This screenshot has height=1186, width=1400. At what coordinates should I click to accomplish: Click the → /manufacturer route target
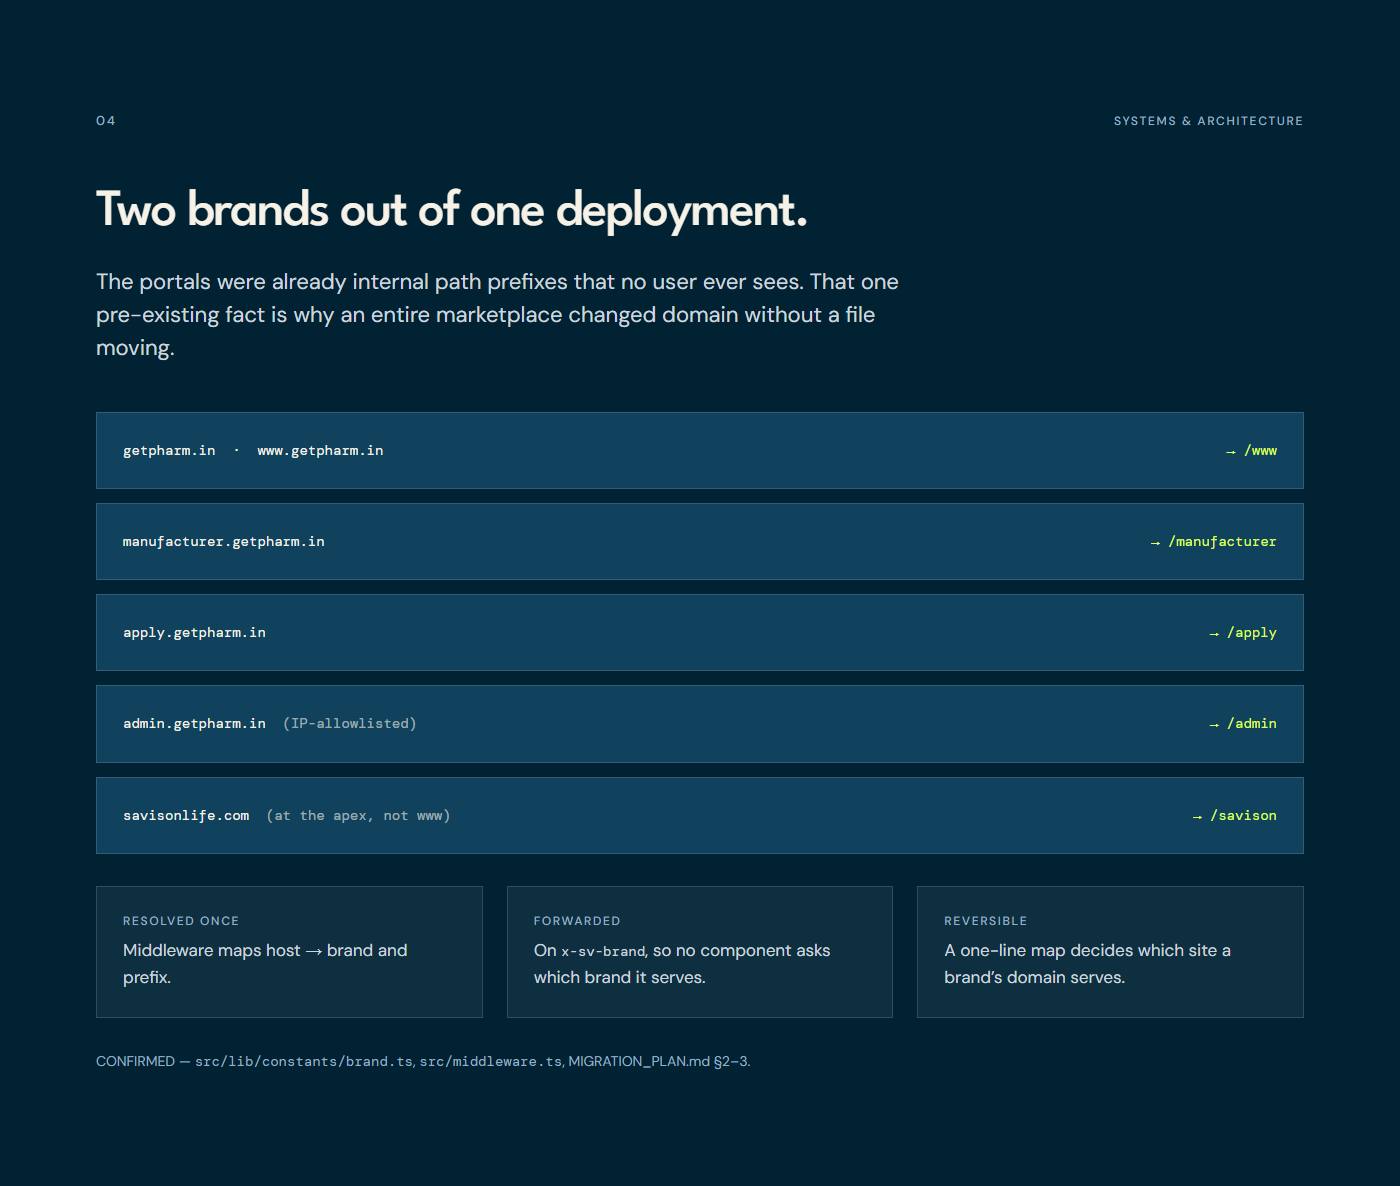tap(1213, 541)
